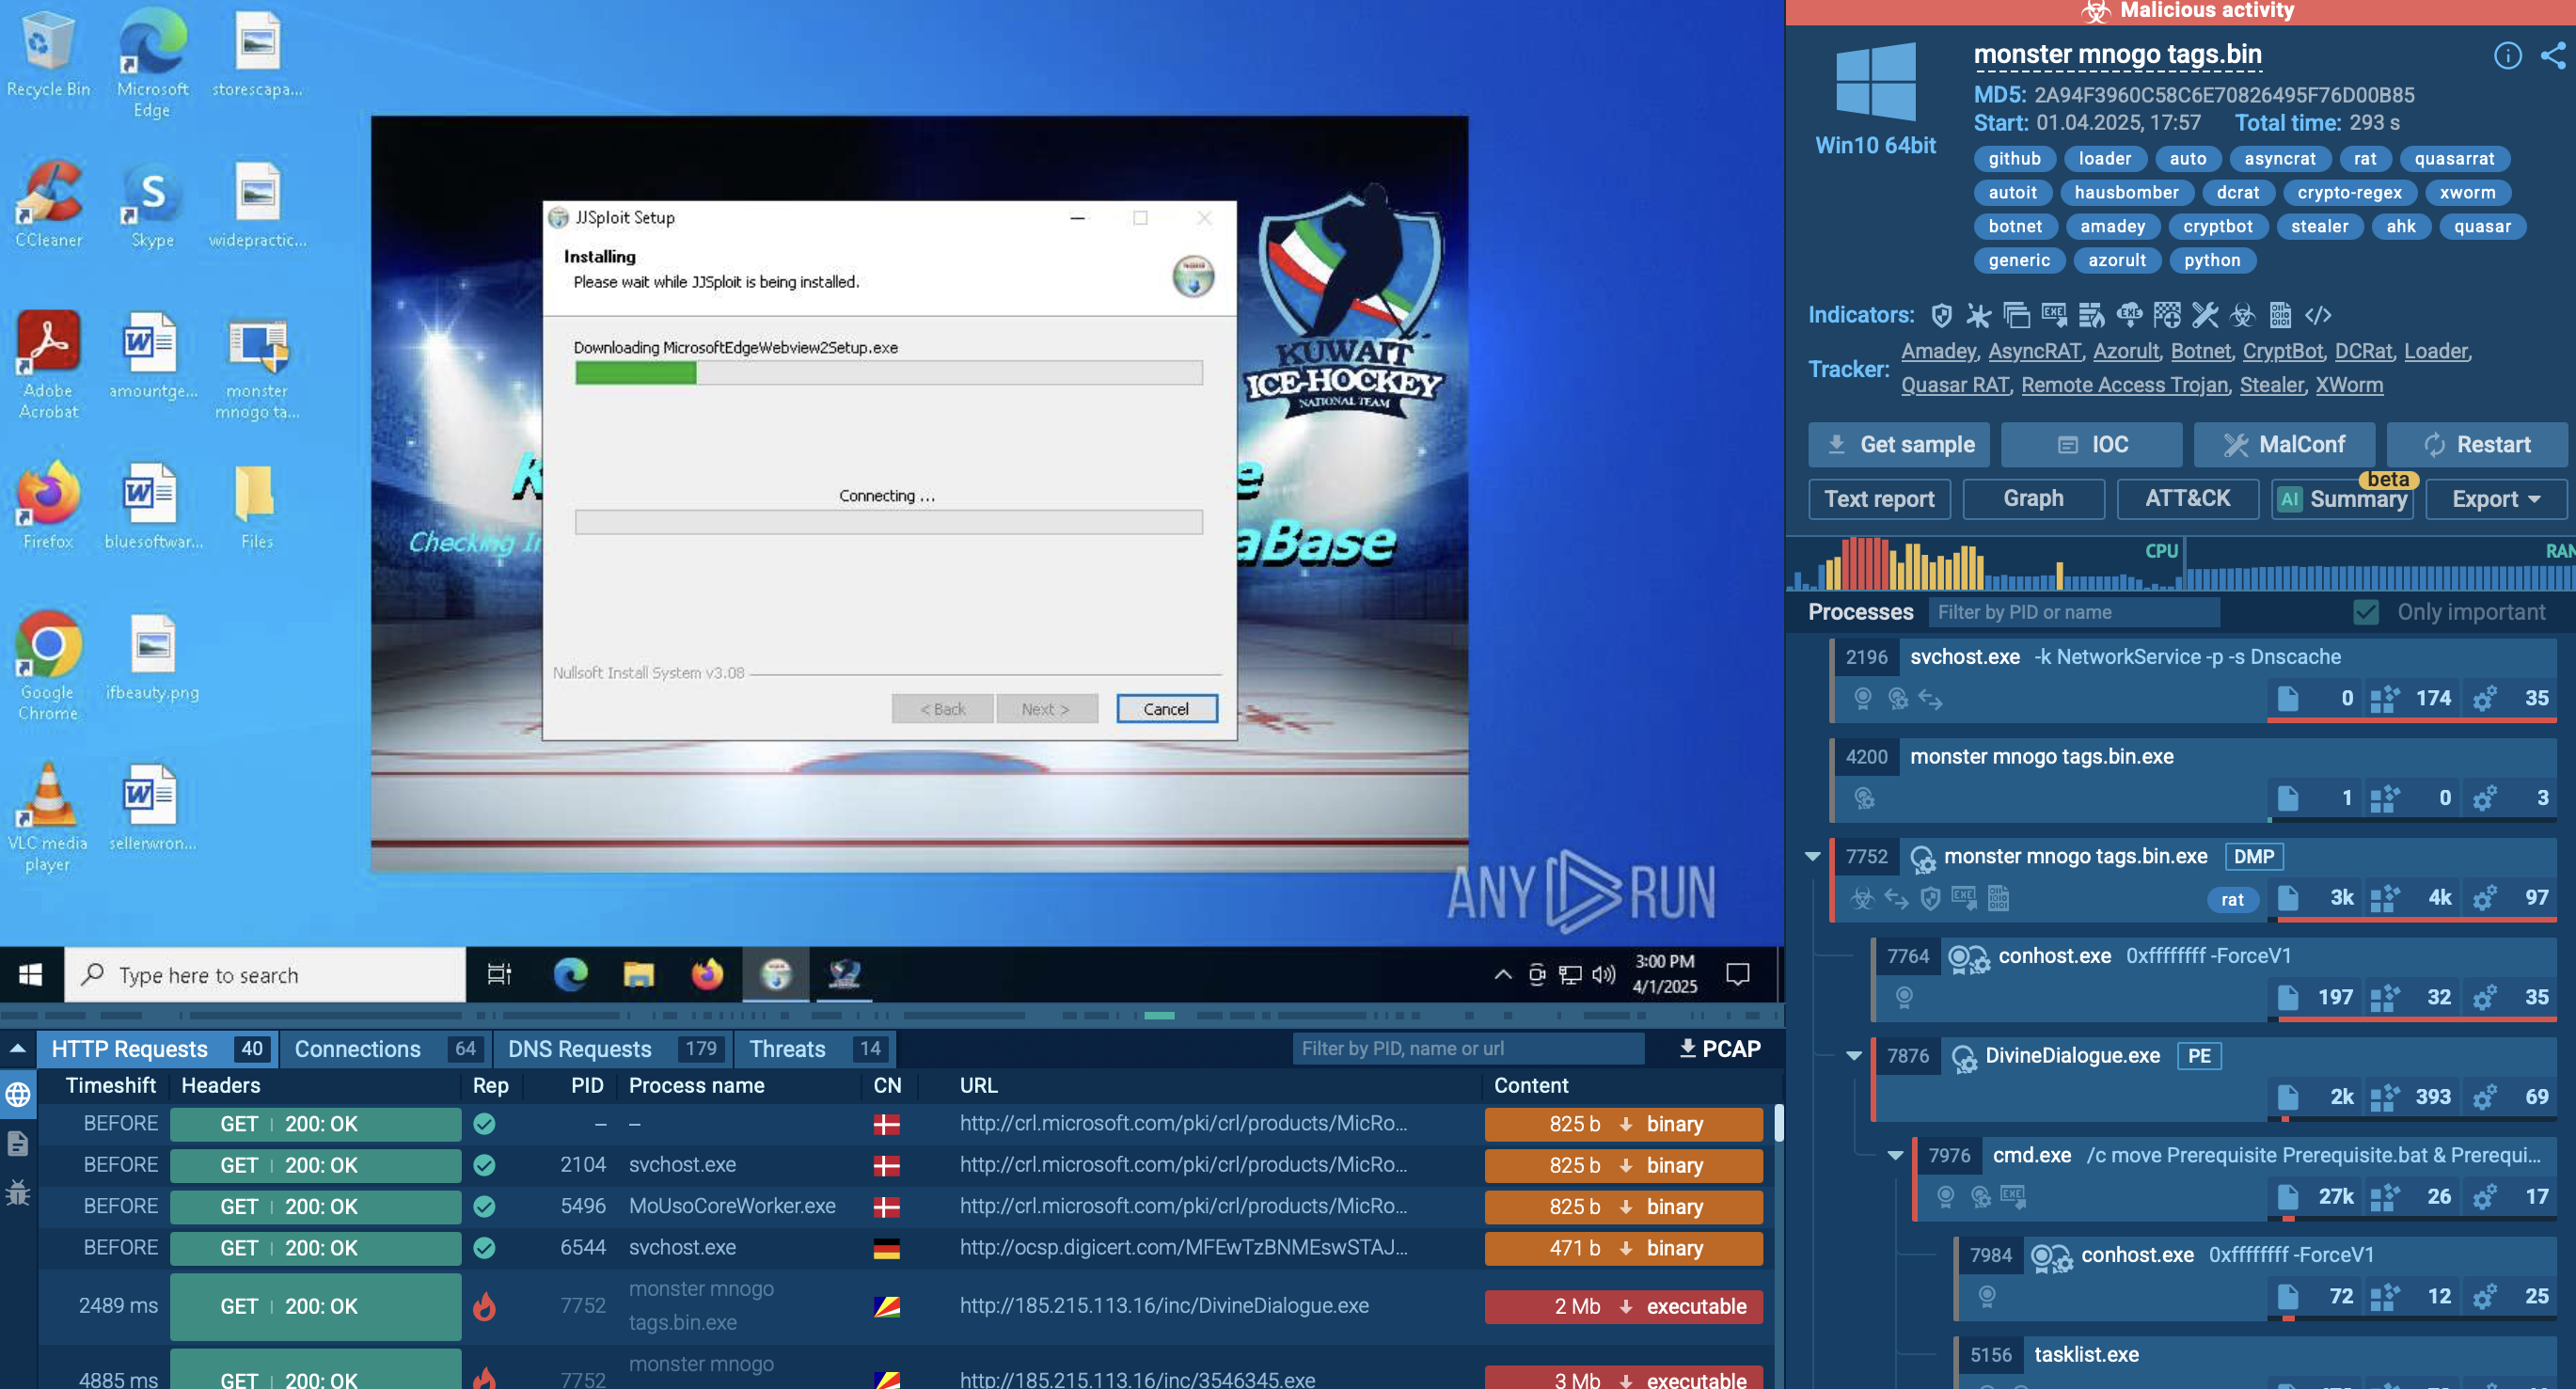Collapse DivineDialogue.exe 7876 tree node

[1853, 1056]
